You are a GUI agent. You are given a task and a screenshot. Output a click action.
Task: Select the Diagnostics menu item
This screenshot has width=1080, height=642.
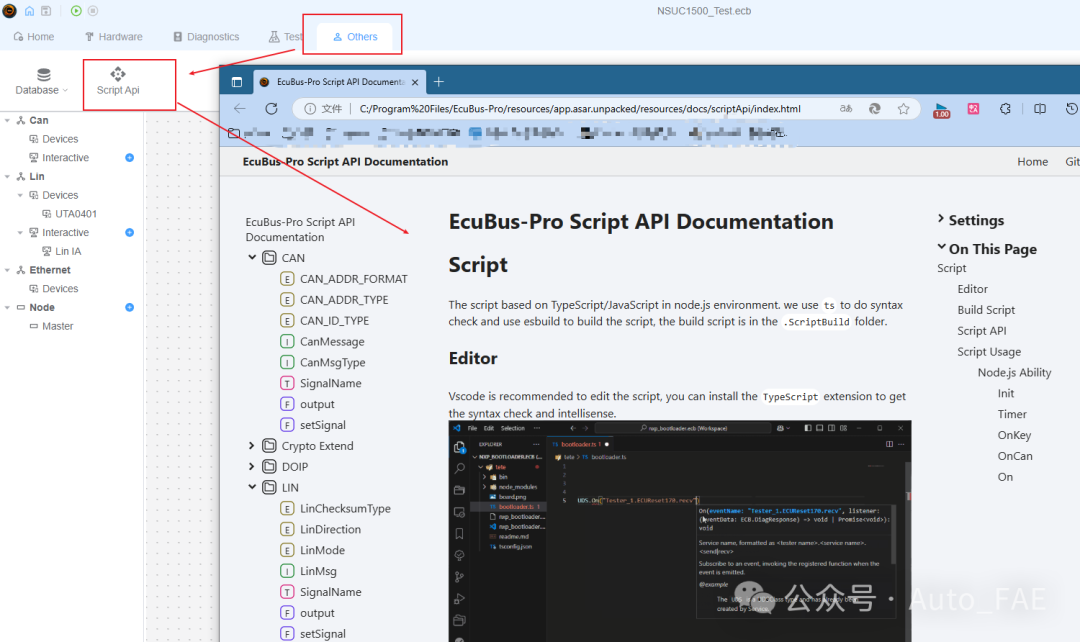[205, 36]
